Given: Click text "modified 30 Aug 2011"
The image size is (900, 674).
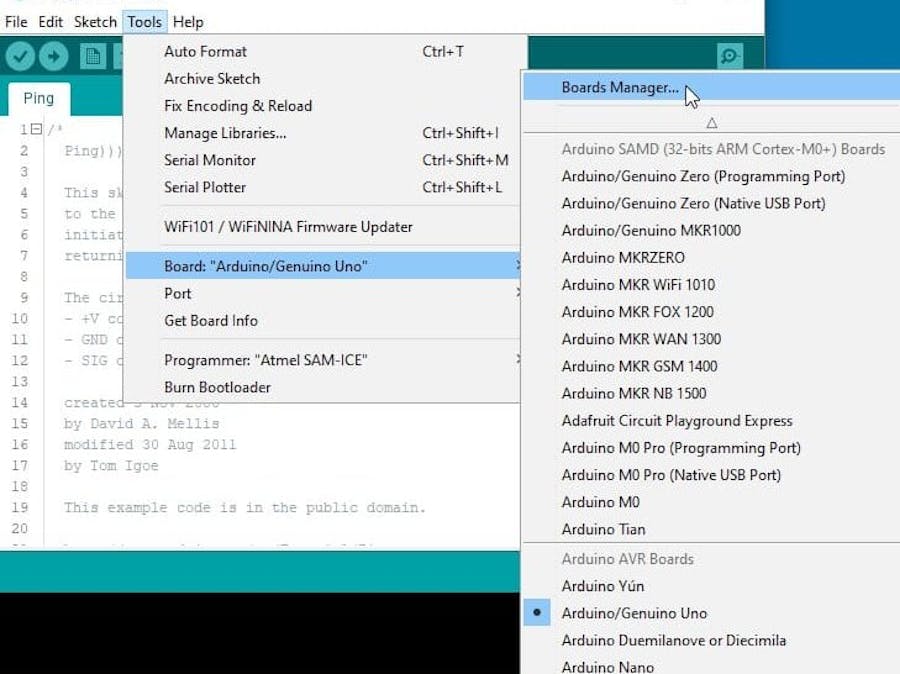Looking at the screenshot, I should click(x=150, y=445).
